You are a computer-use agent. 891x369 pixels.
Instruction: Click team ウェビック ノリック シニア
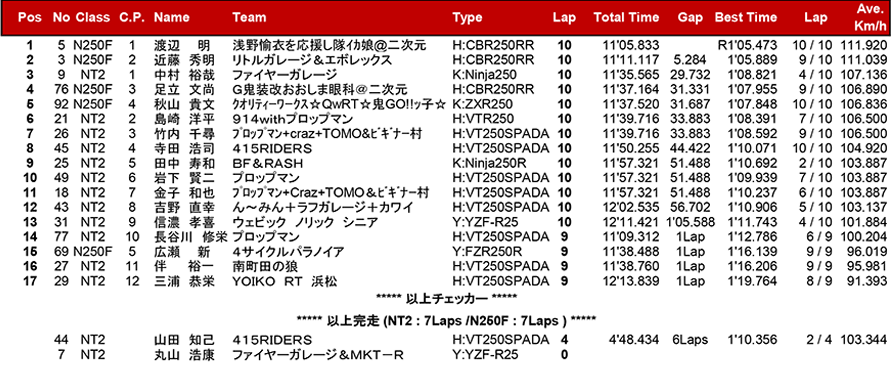tap(305, 222)
